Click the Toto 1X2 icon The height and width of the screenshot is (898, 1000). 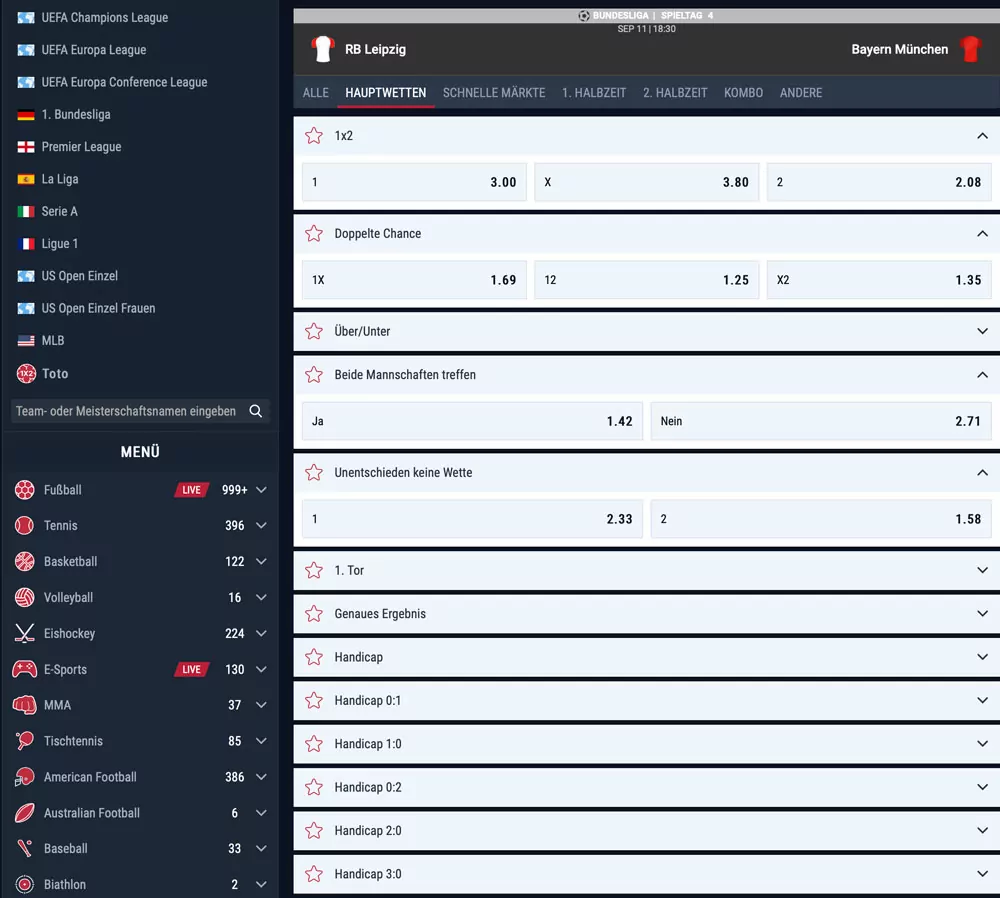click(26, 373)
